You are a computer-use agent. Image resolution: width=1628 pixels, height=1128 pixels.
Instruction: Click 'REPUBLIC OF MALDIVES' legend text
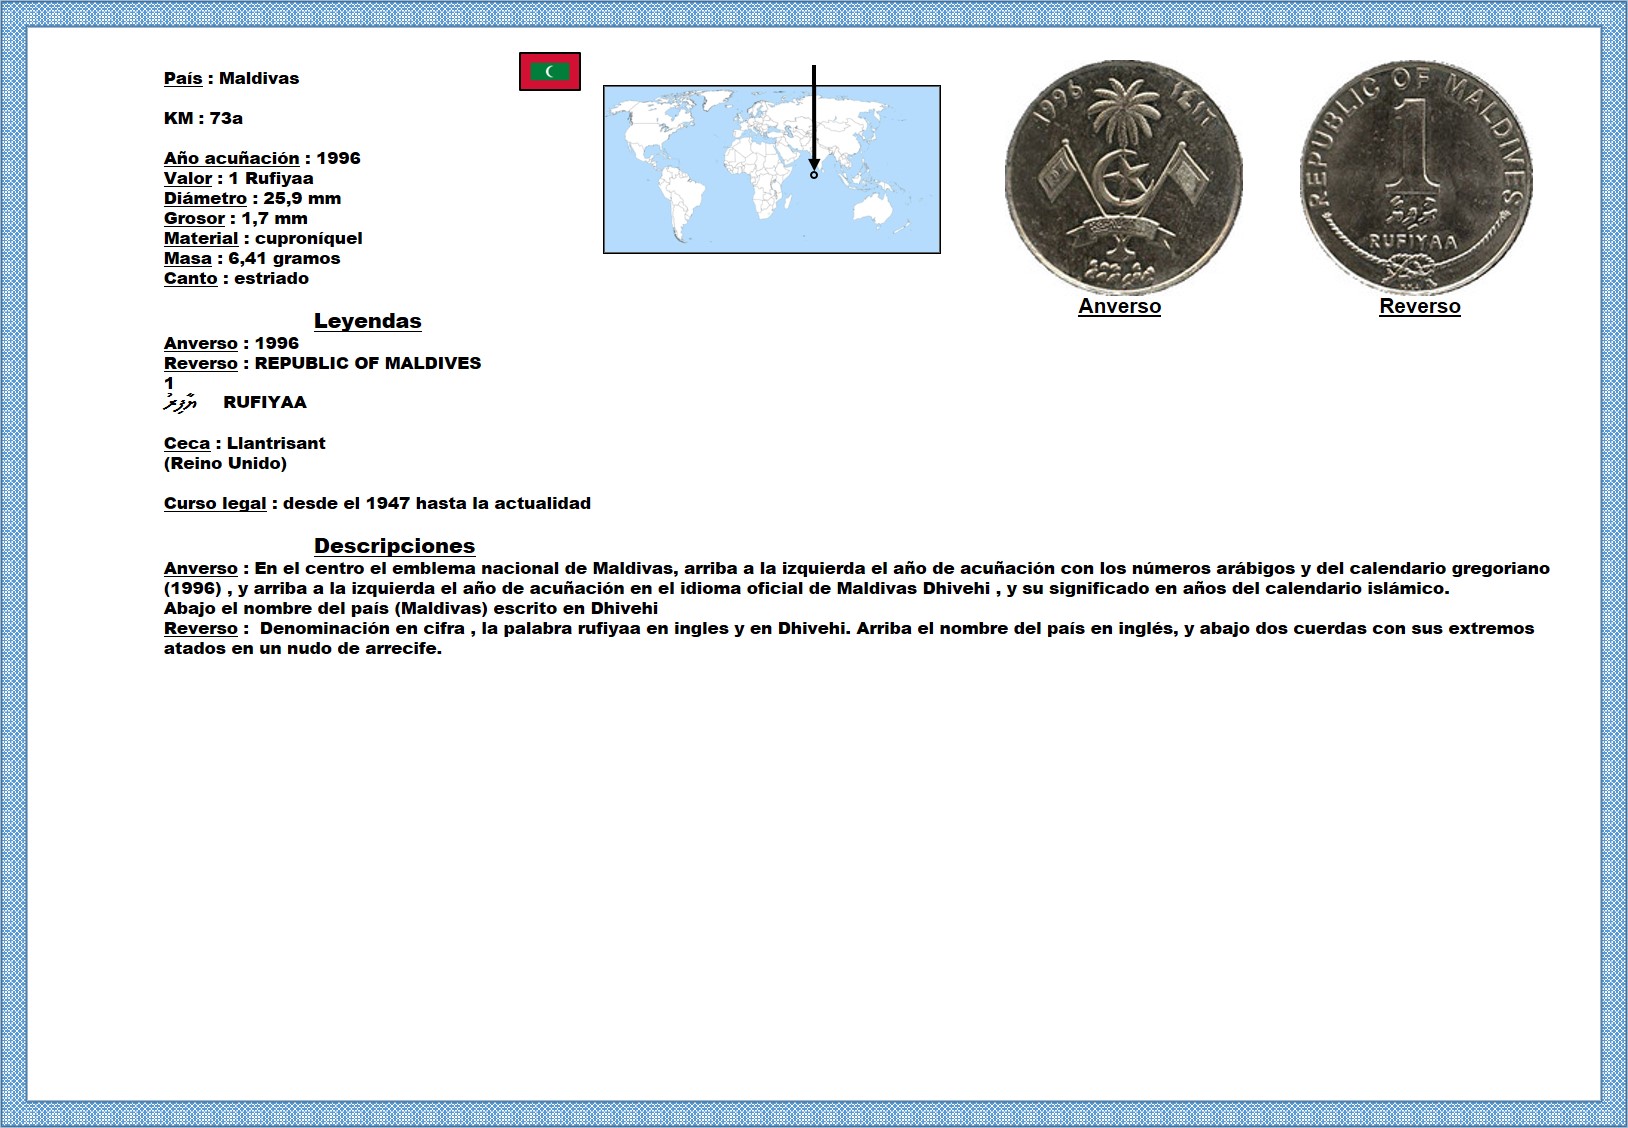(368, 363)
